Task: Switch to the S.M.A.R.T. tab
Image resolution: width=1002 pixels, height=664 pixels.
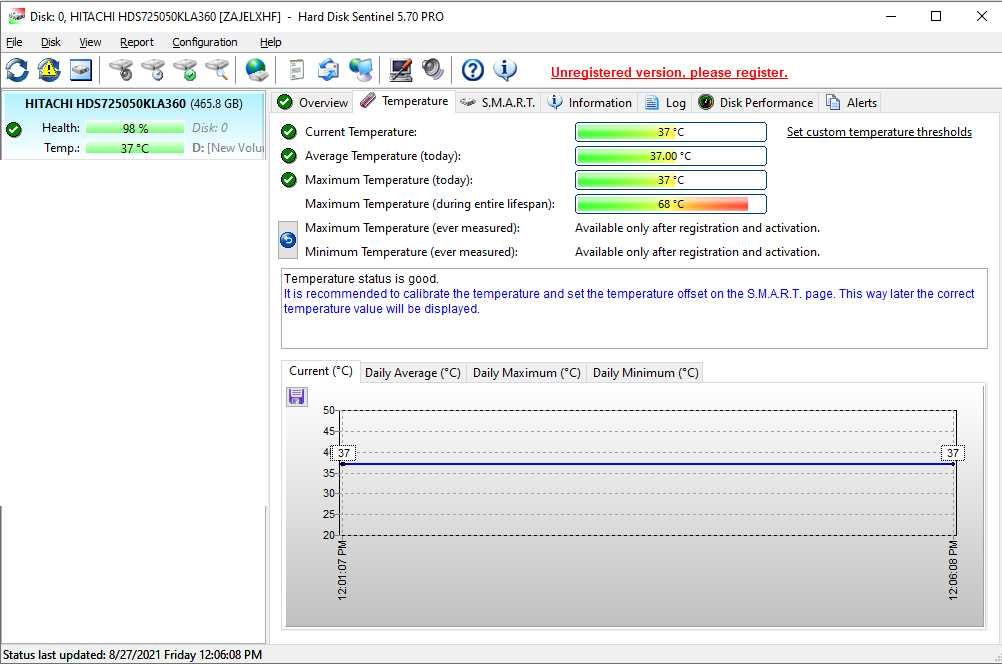Action: (498, 103)
